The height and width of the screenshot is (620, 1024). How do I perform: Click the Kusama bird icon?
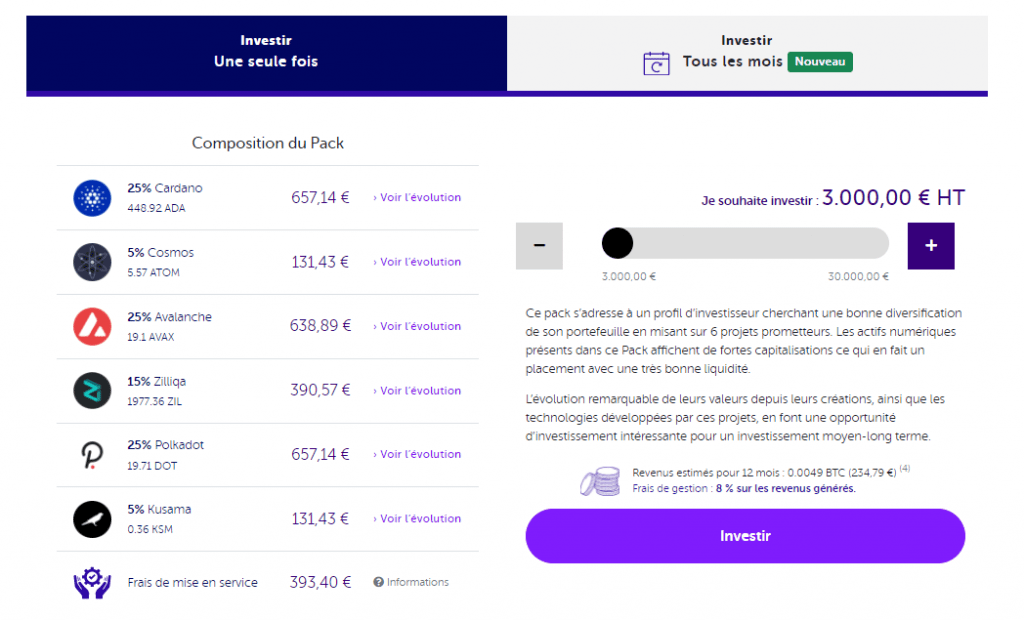[92, 519]
